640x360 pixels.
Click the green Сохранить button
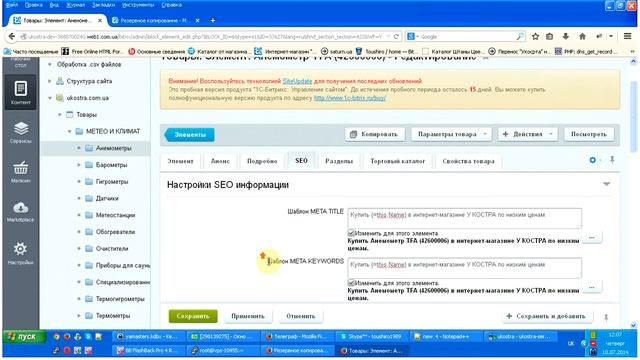point(193,316)
